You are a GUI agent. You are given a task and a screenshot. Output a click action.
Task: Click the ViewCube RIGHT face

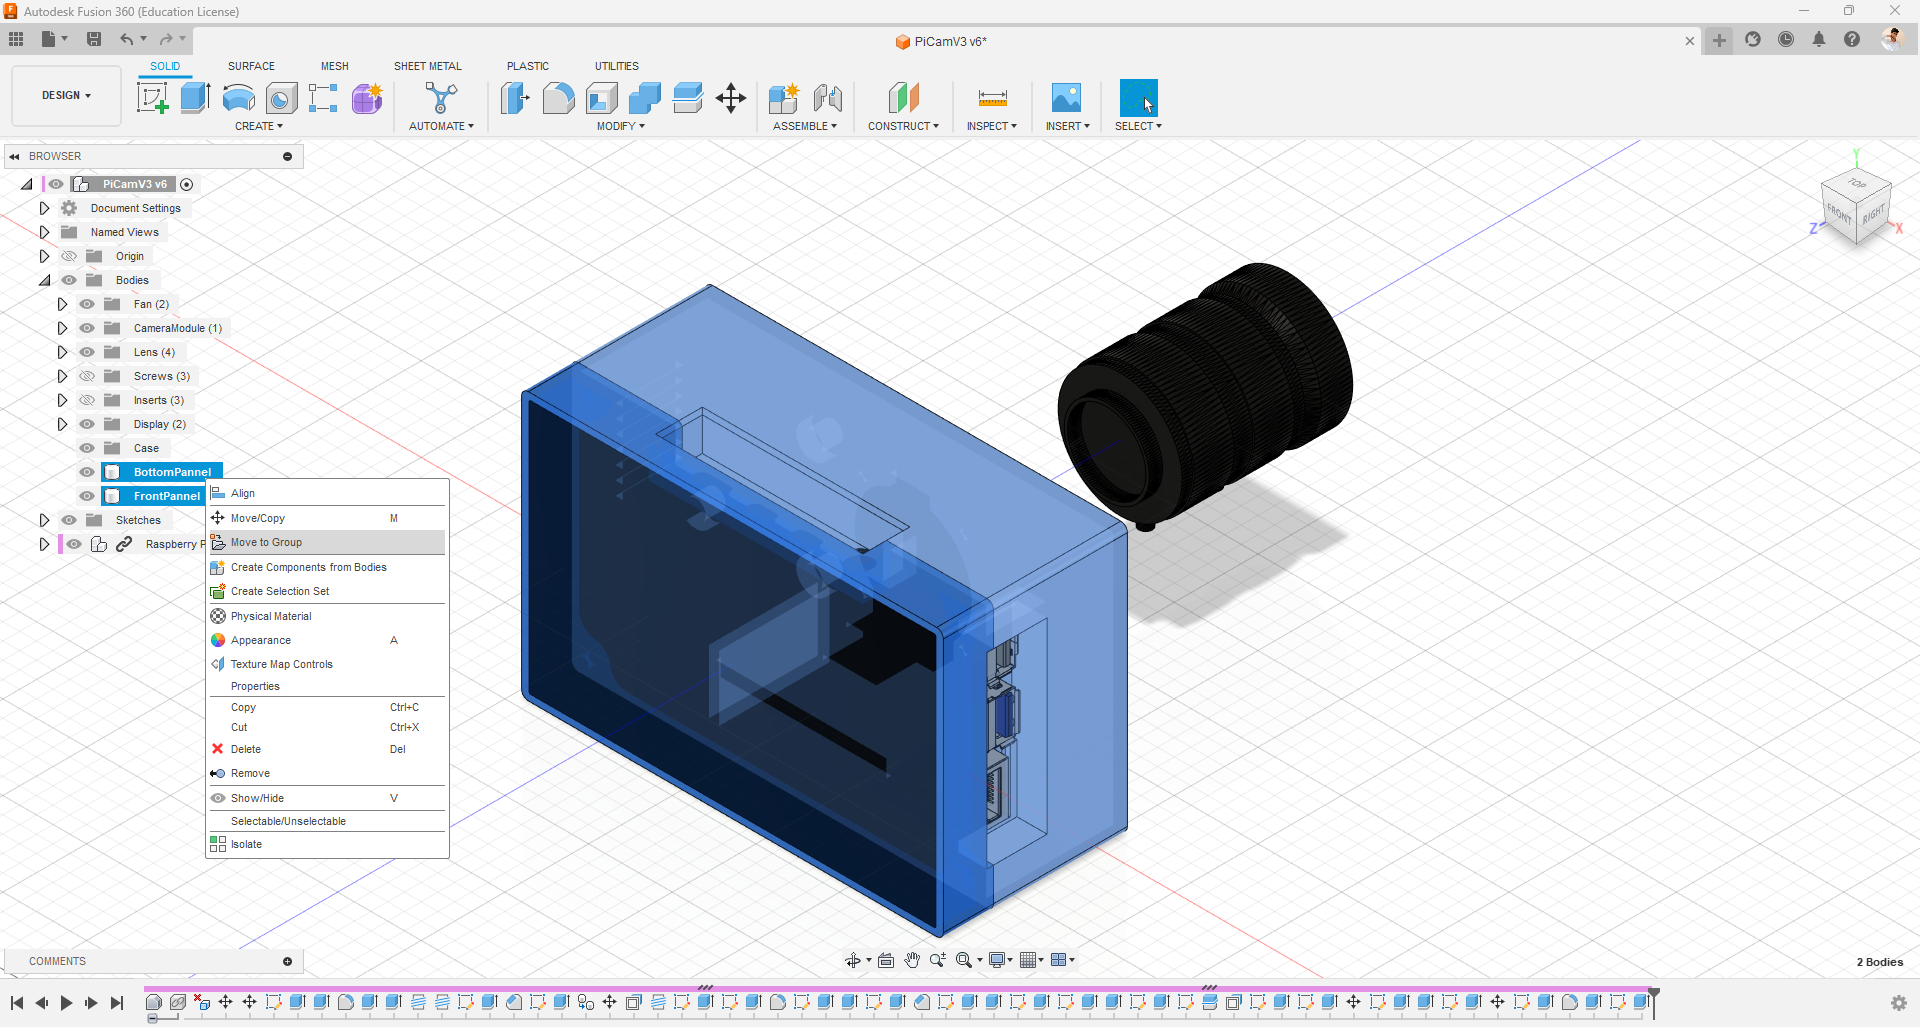point(1873,216)
